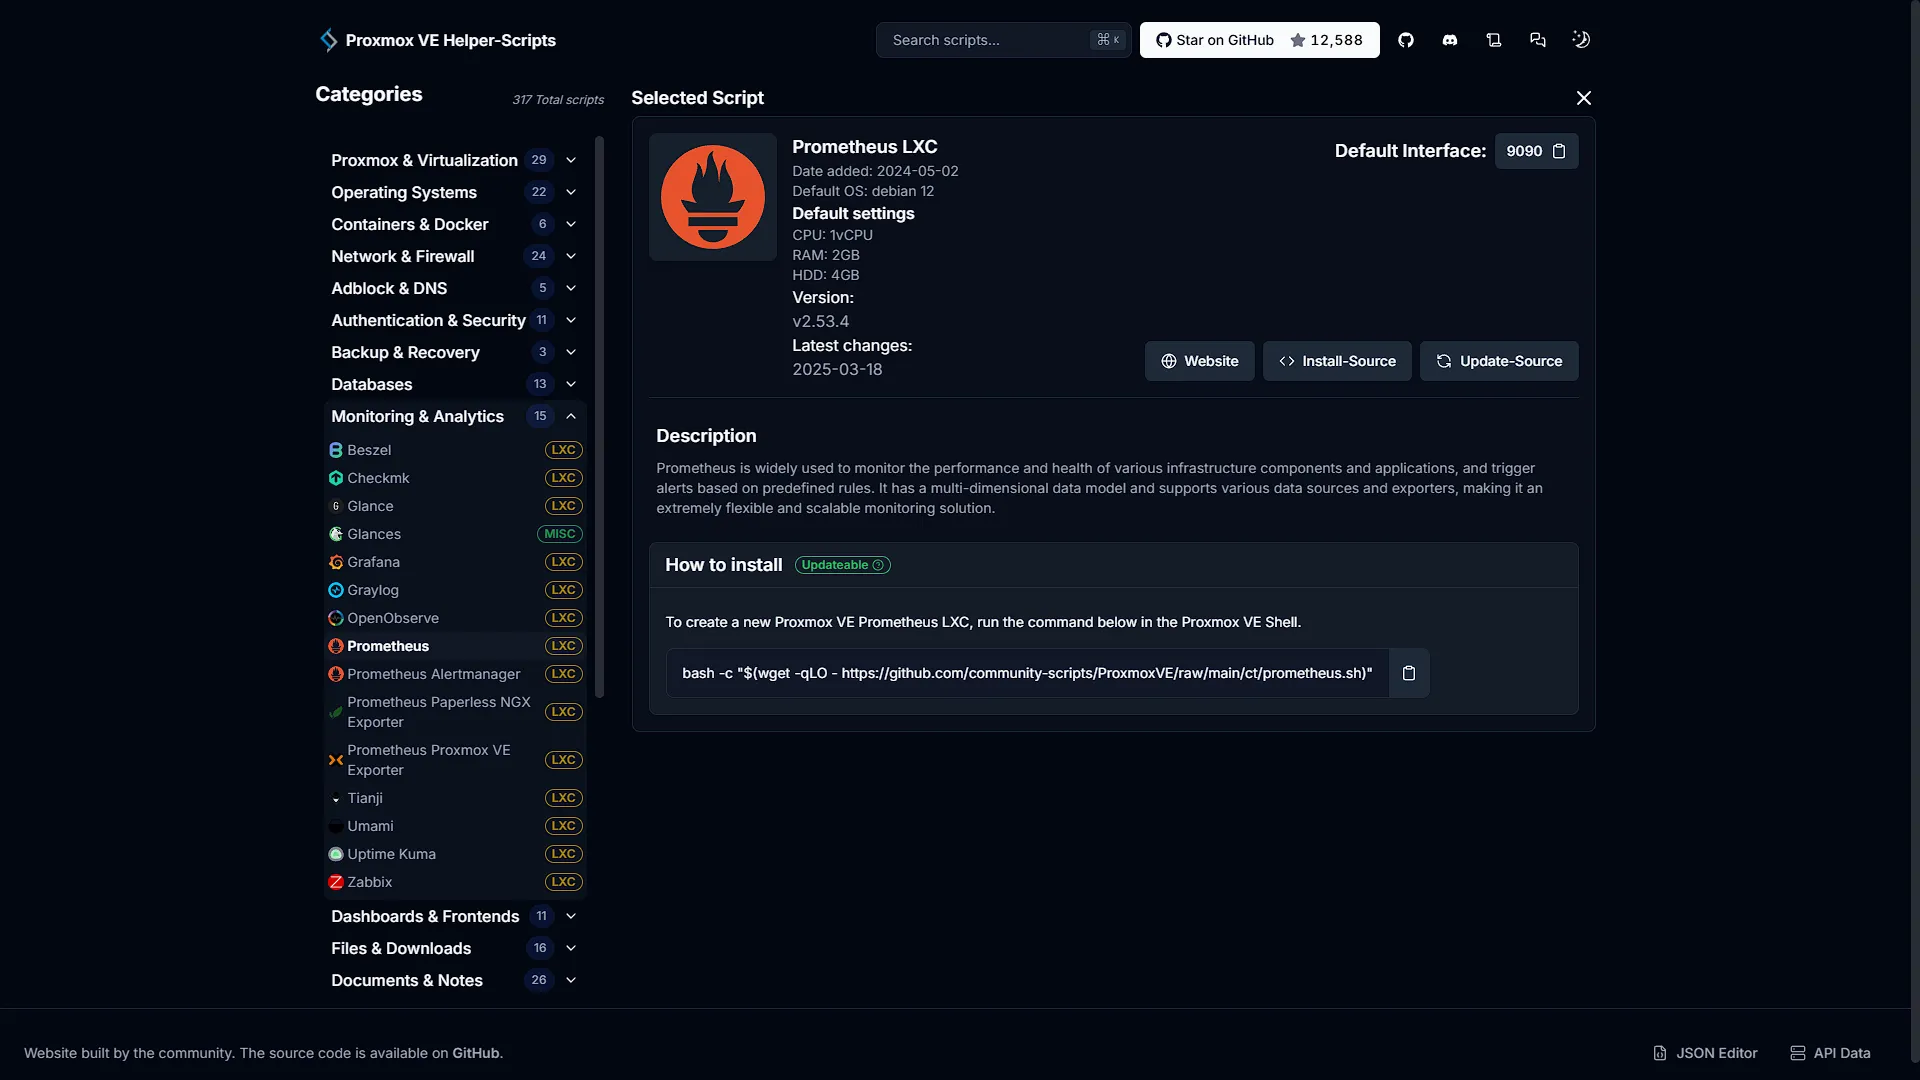Open the GitHub repository icon in header
The height and width of the screenshot is (1080, 1920).
pyautogui.click(x=1406, y=40)
